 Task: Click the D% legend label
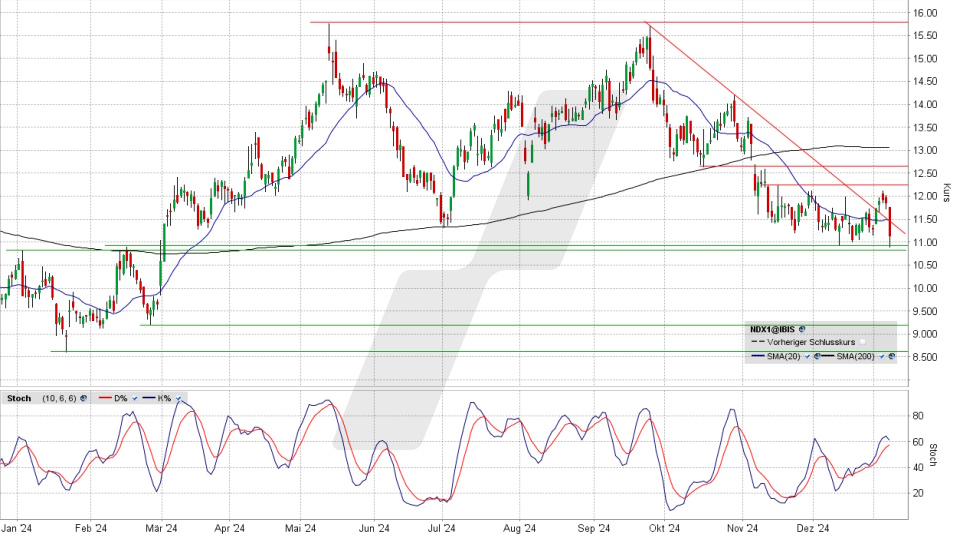(x=121, y=399)
